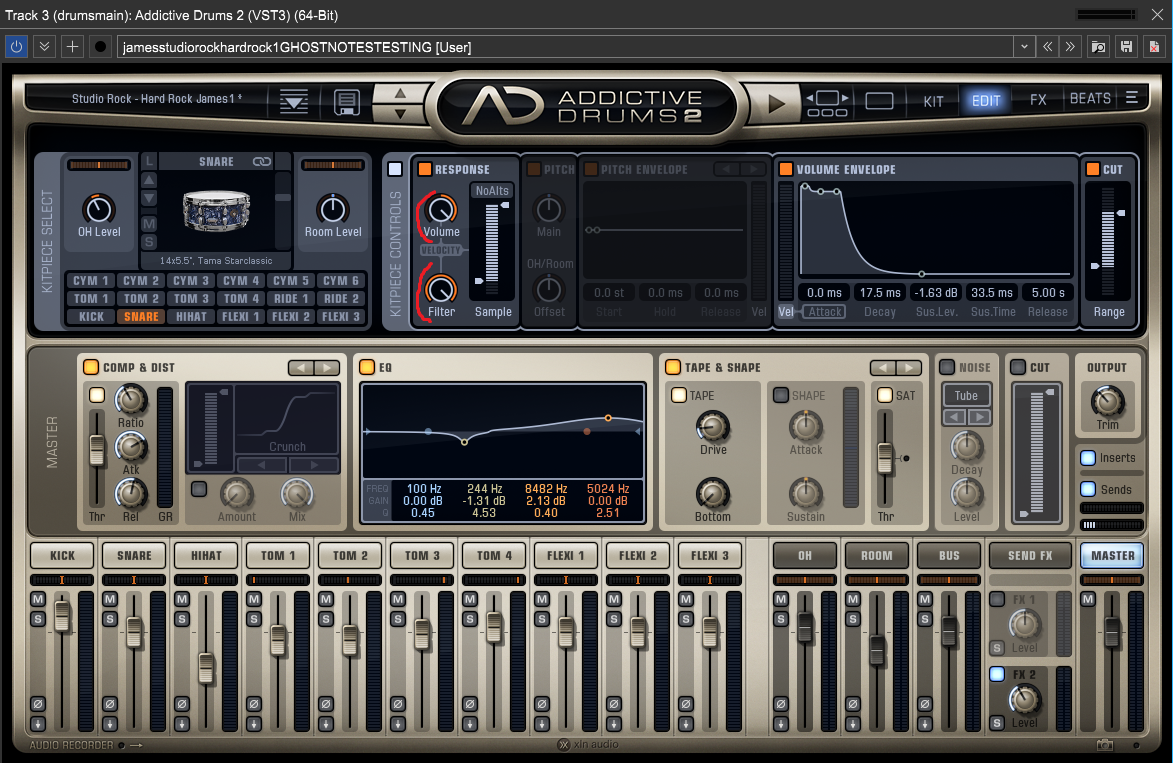The height and width of the screenshot is (763, 1173).
Task: Toggle the master EQ section
Action: 367,367
